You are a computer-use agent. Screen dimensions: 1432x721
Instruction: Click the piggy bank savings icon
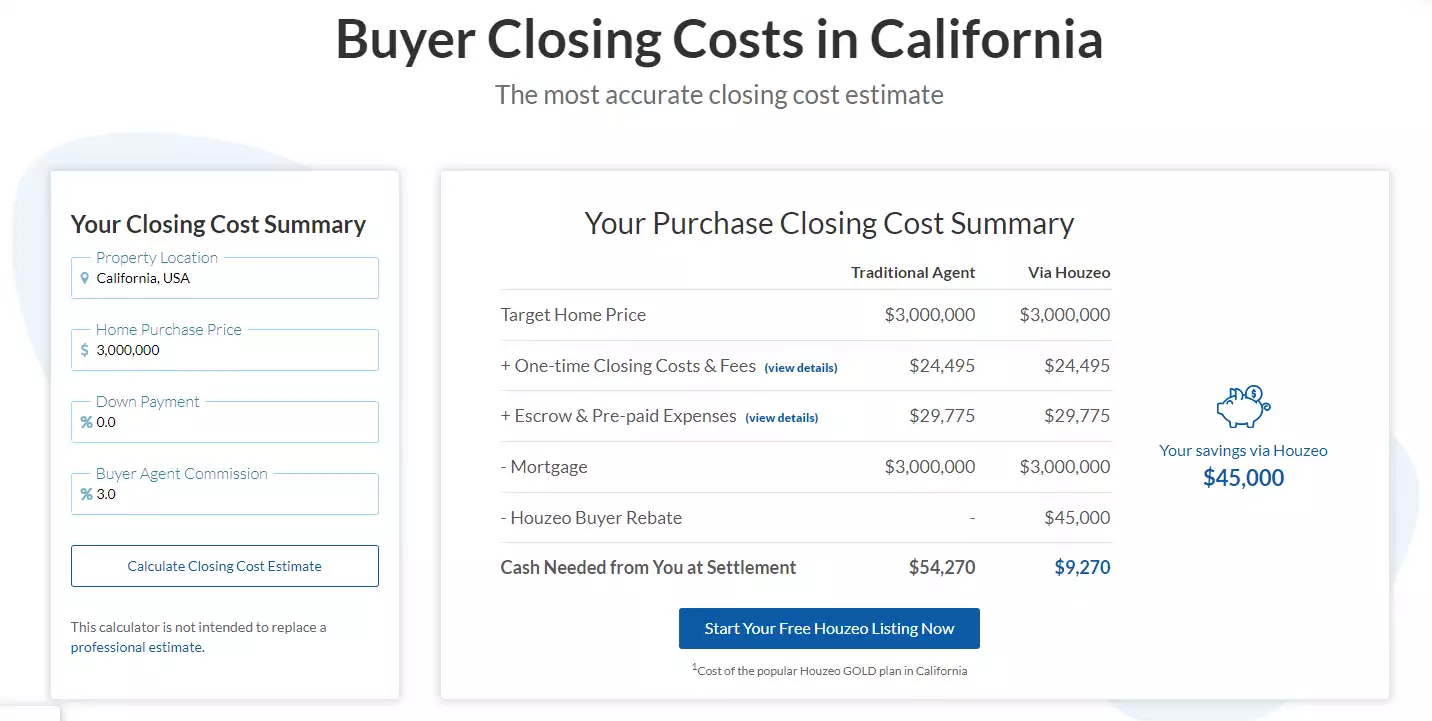(1243, 407)
